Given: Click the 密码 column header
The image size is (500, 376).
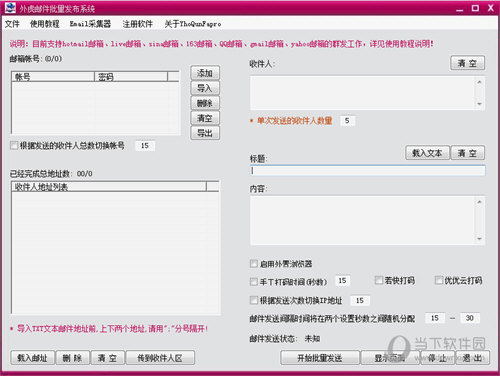Looking at the screenshot, I should coord(131,77).
